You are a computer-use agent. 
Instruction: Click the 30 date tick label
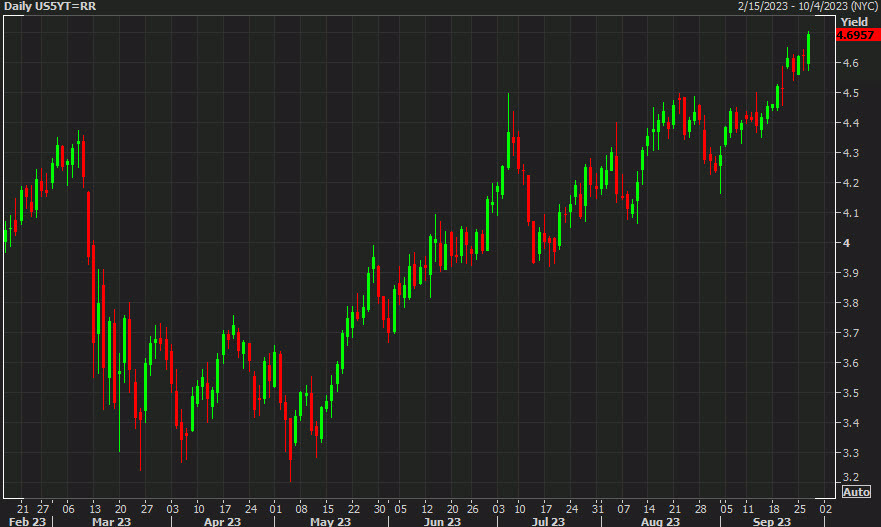[380, 509]
